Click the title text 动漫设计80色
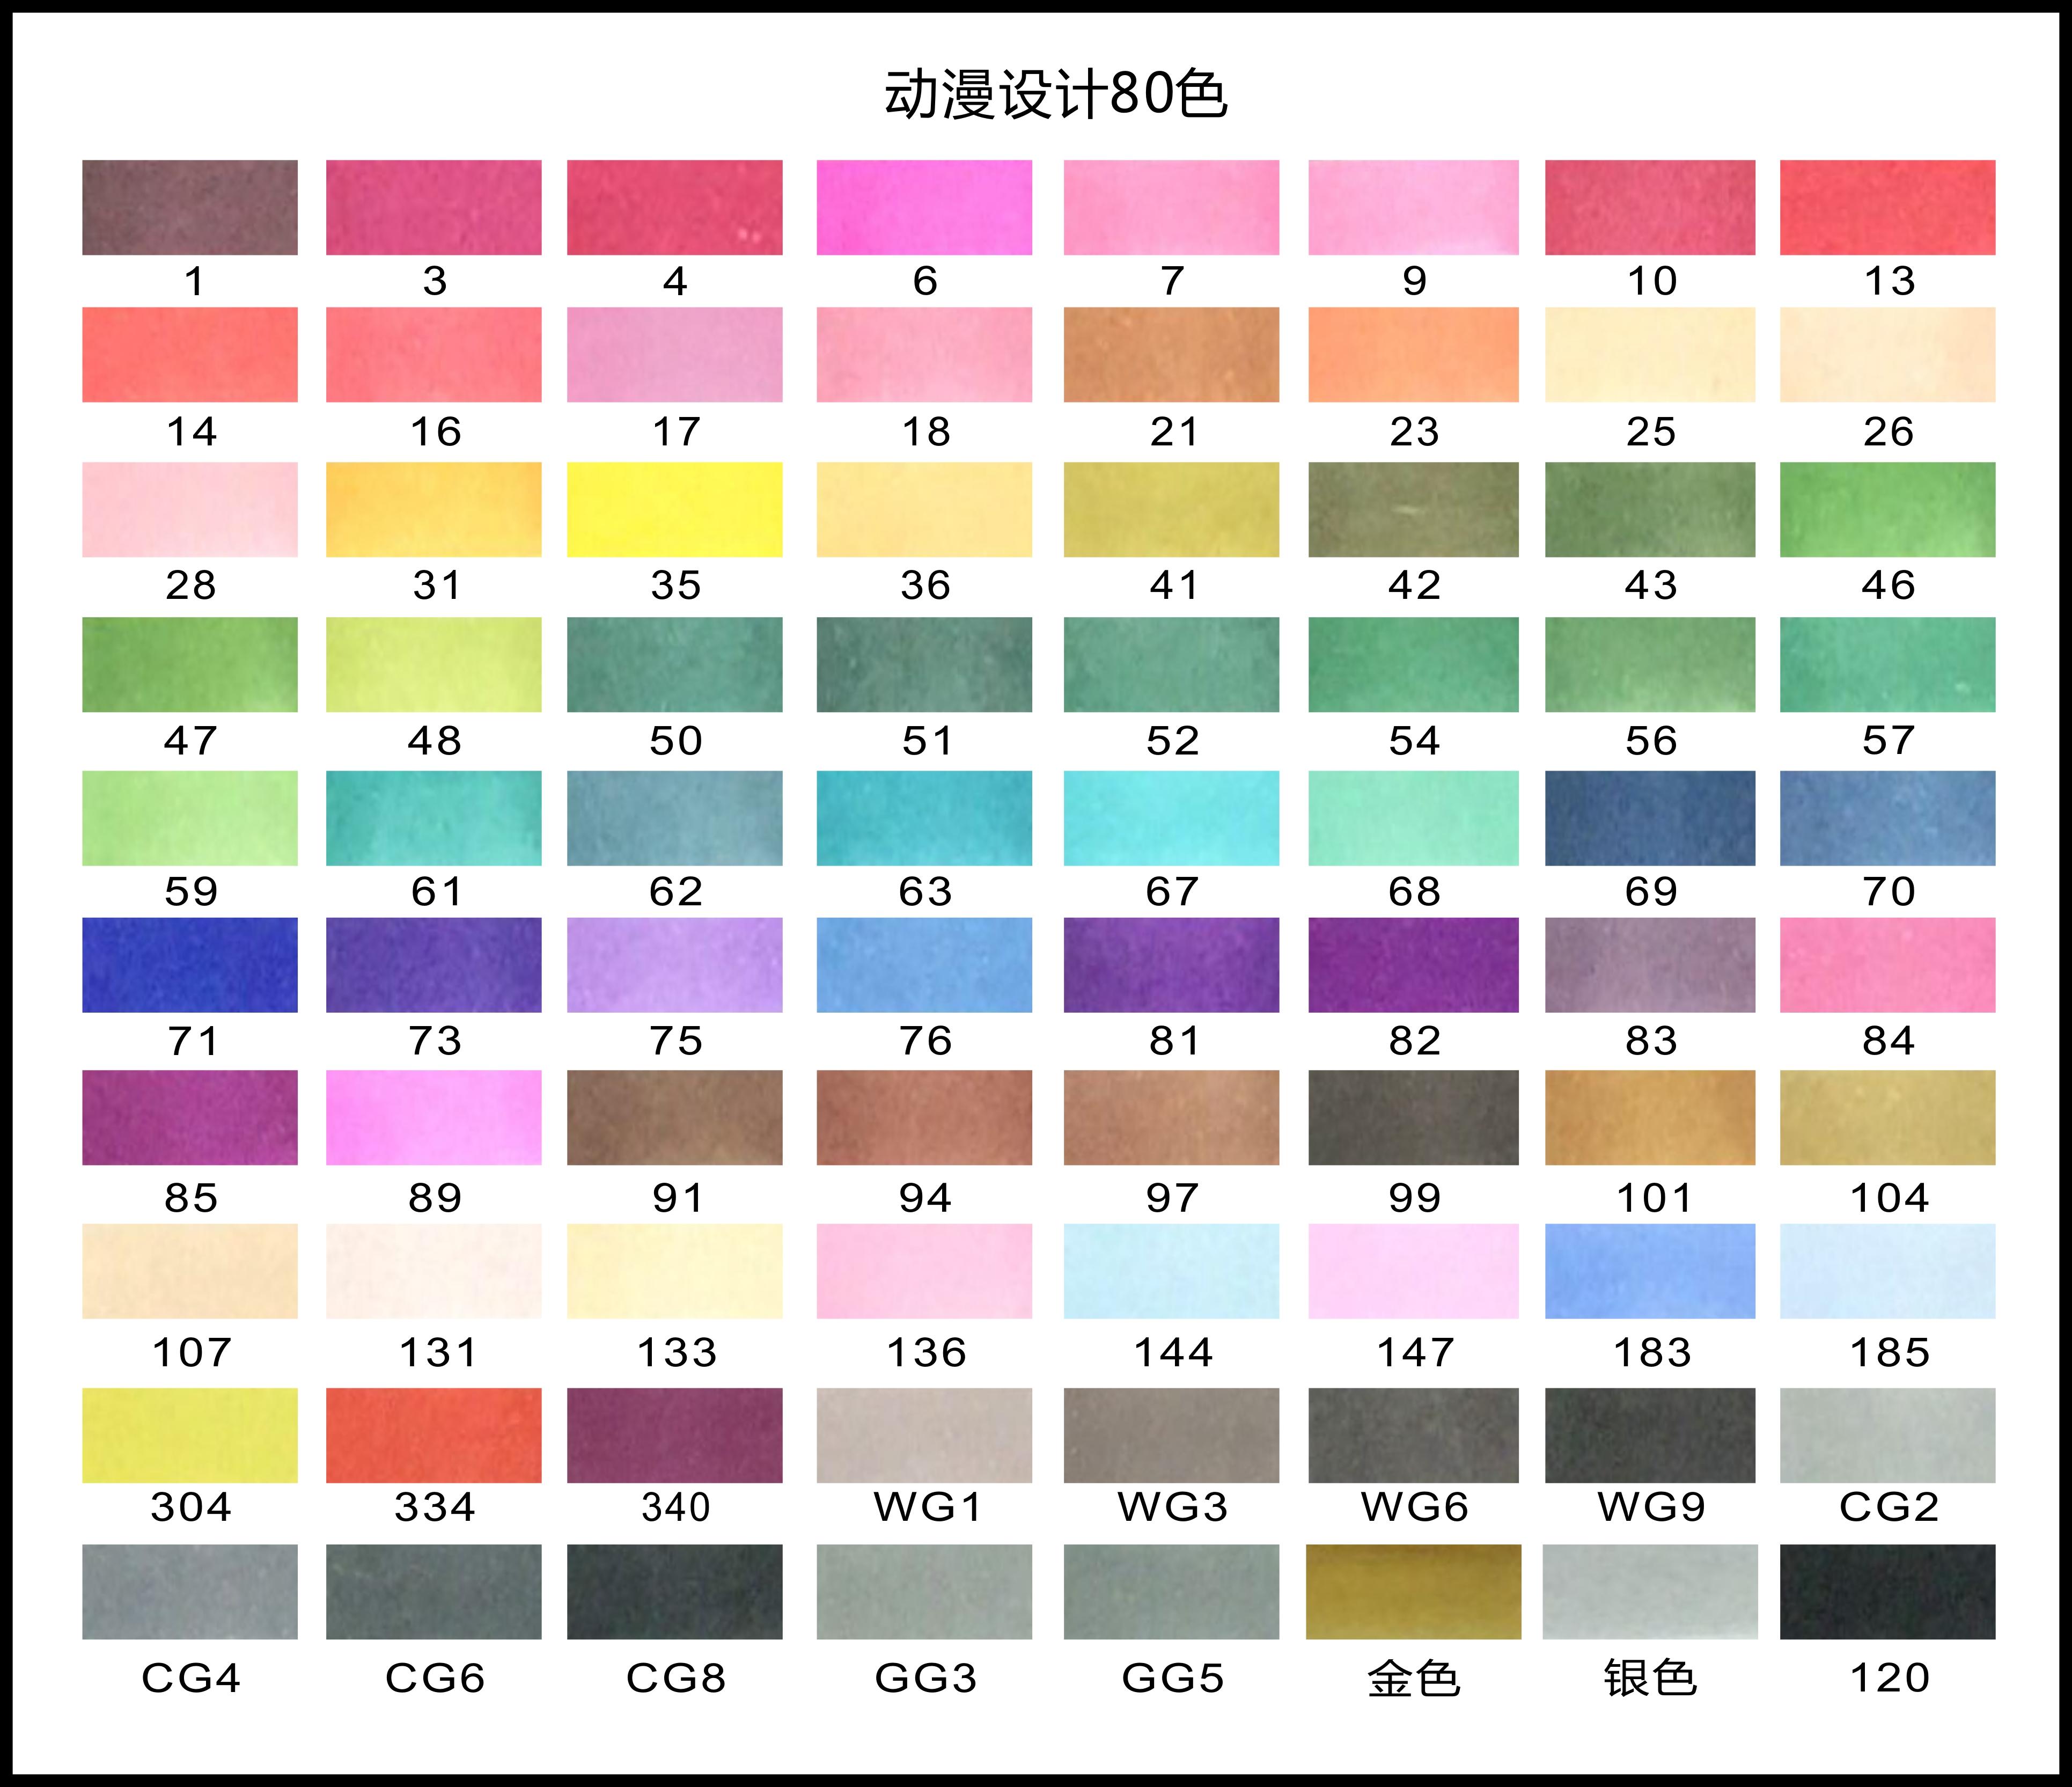 point(1055,95)
